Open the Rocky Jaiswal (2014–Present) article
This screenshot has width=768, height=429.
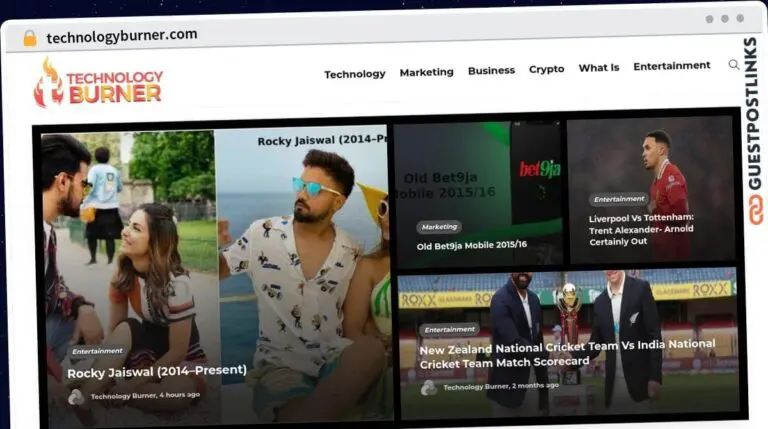pyautogui.click(x=157, y=371)
